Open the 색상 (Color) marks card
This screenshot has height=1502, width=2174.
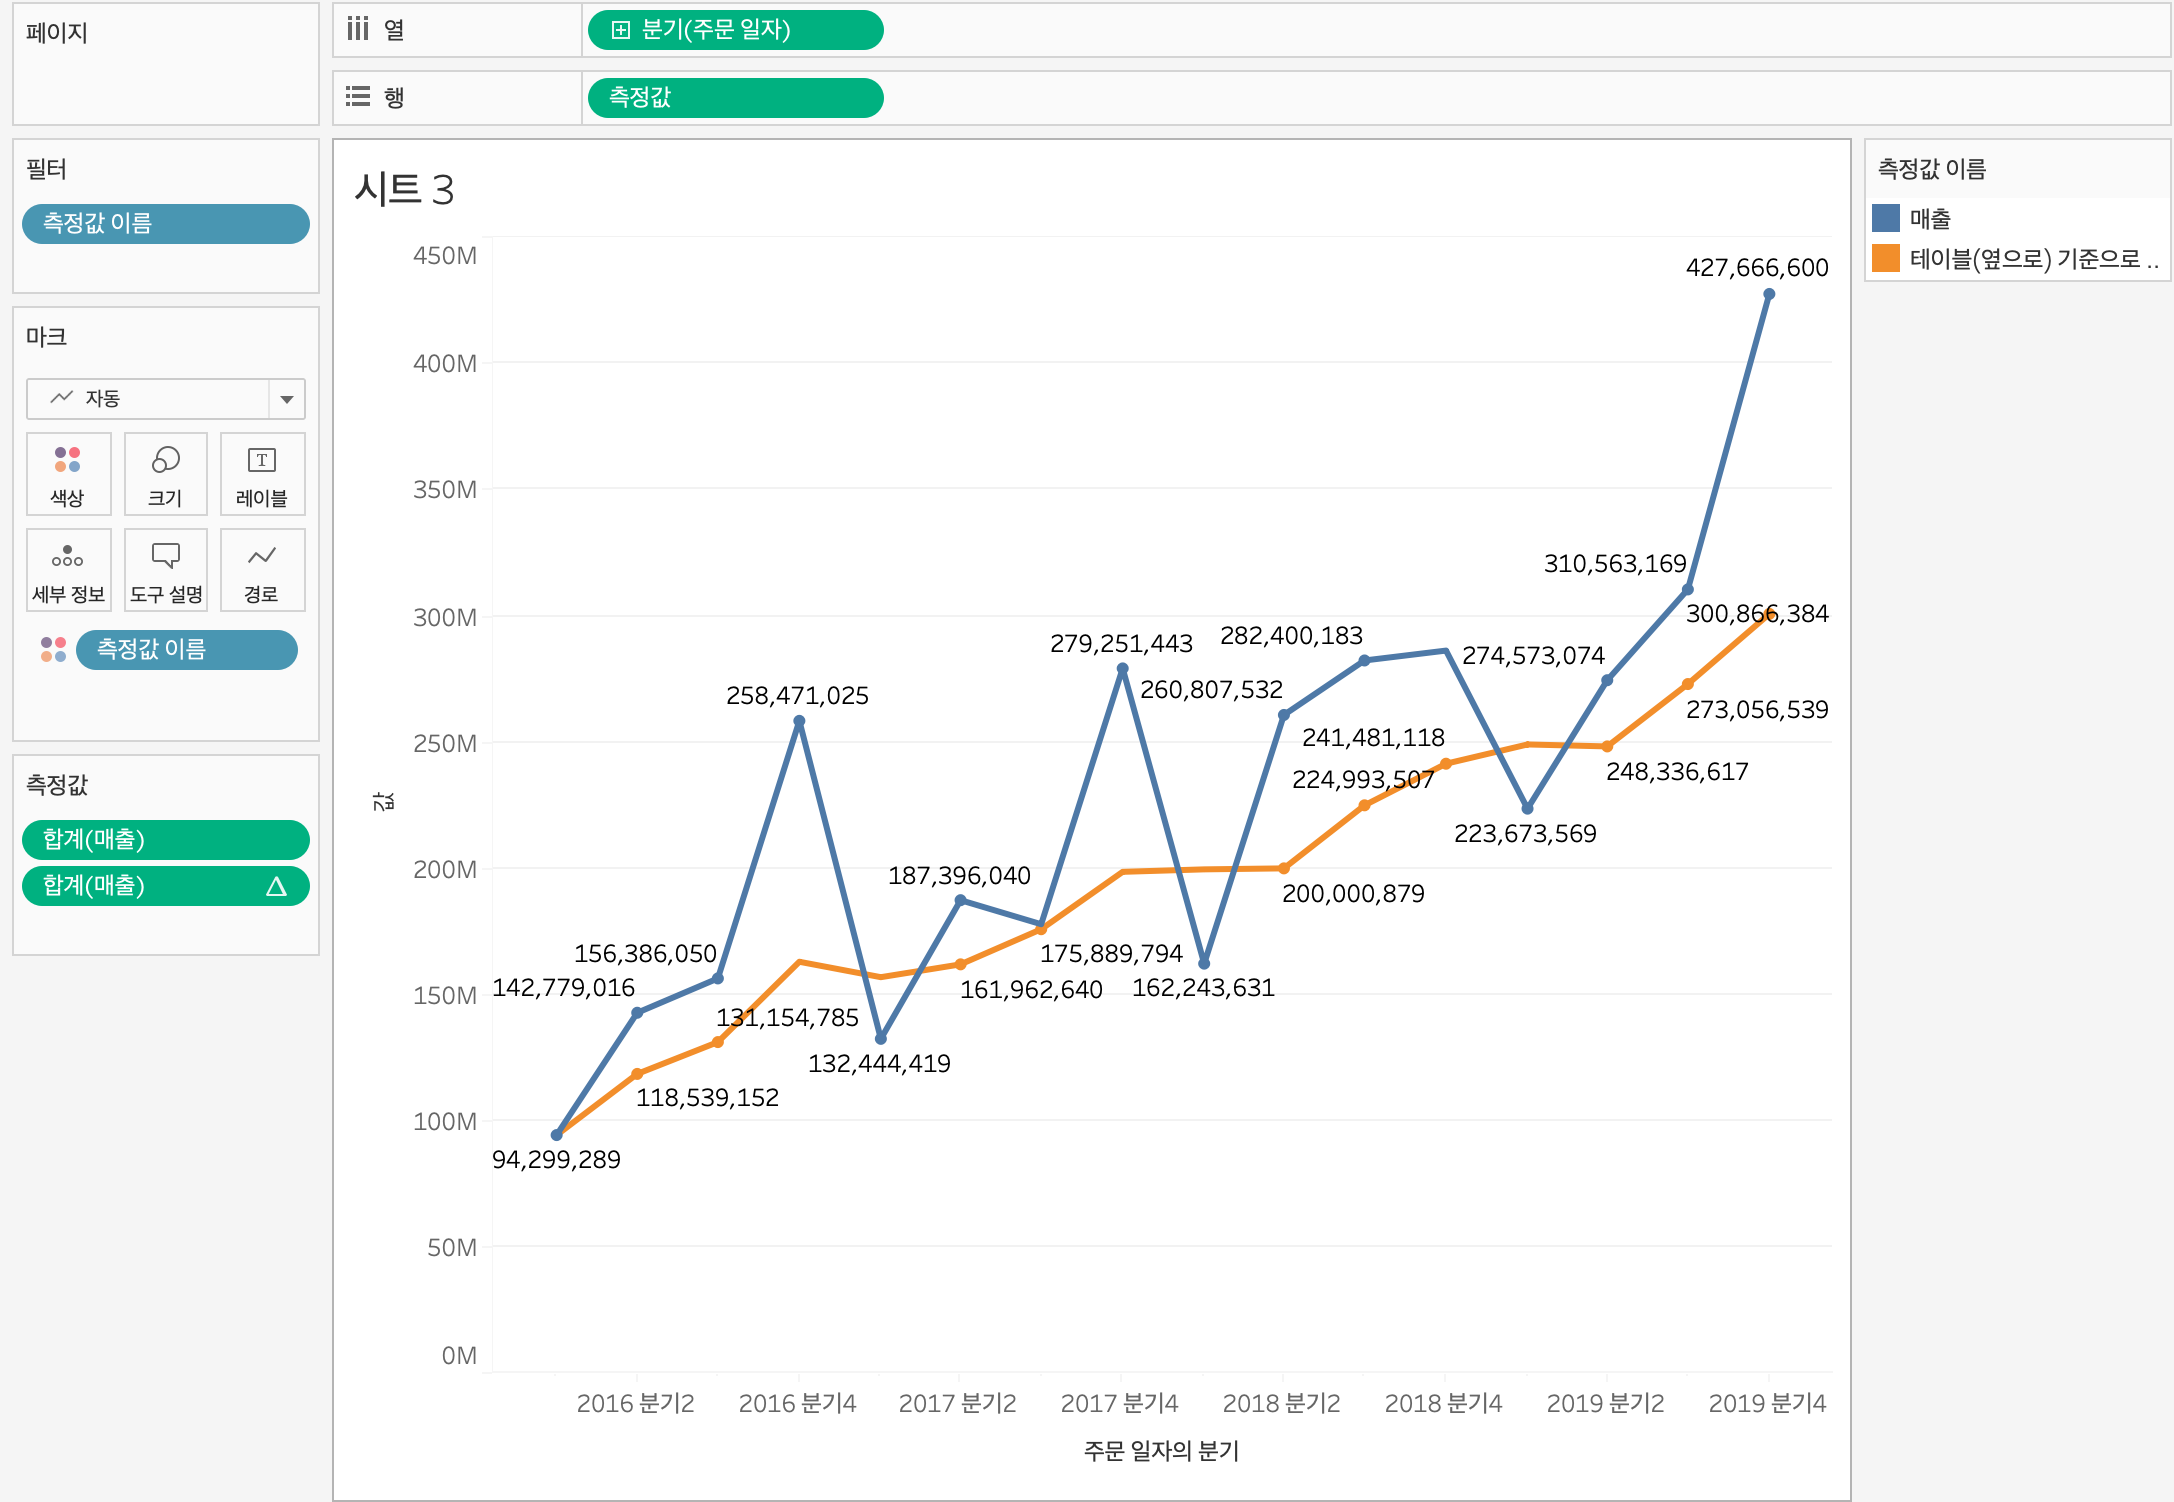[68, 474]
